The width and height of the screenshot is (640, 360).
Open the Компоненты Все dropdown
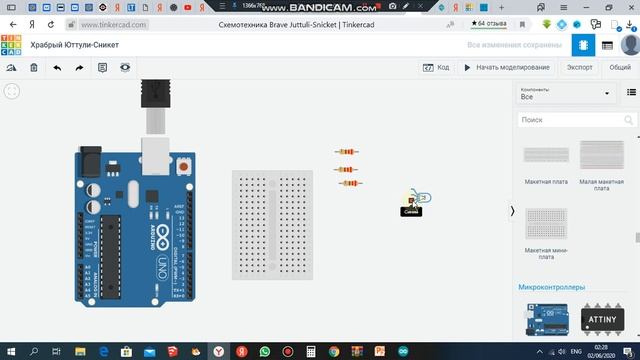click(x=565, y=93)
